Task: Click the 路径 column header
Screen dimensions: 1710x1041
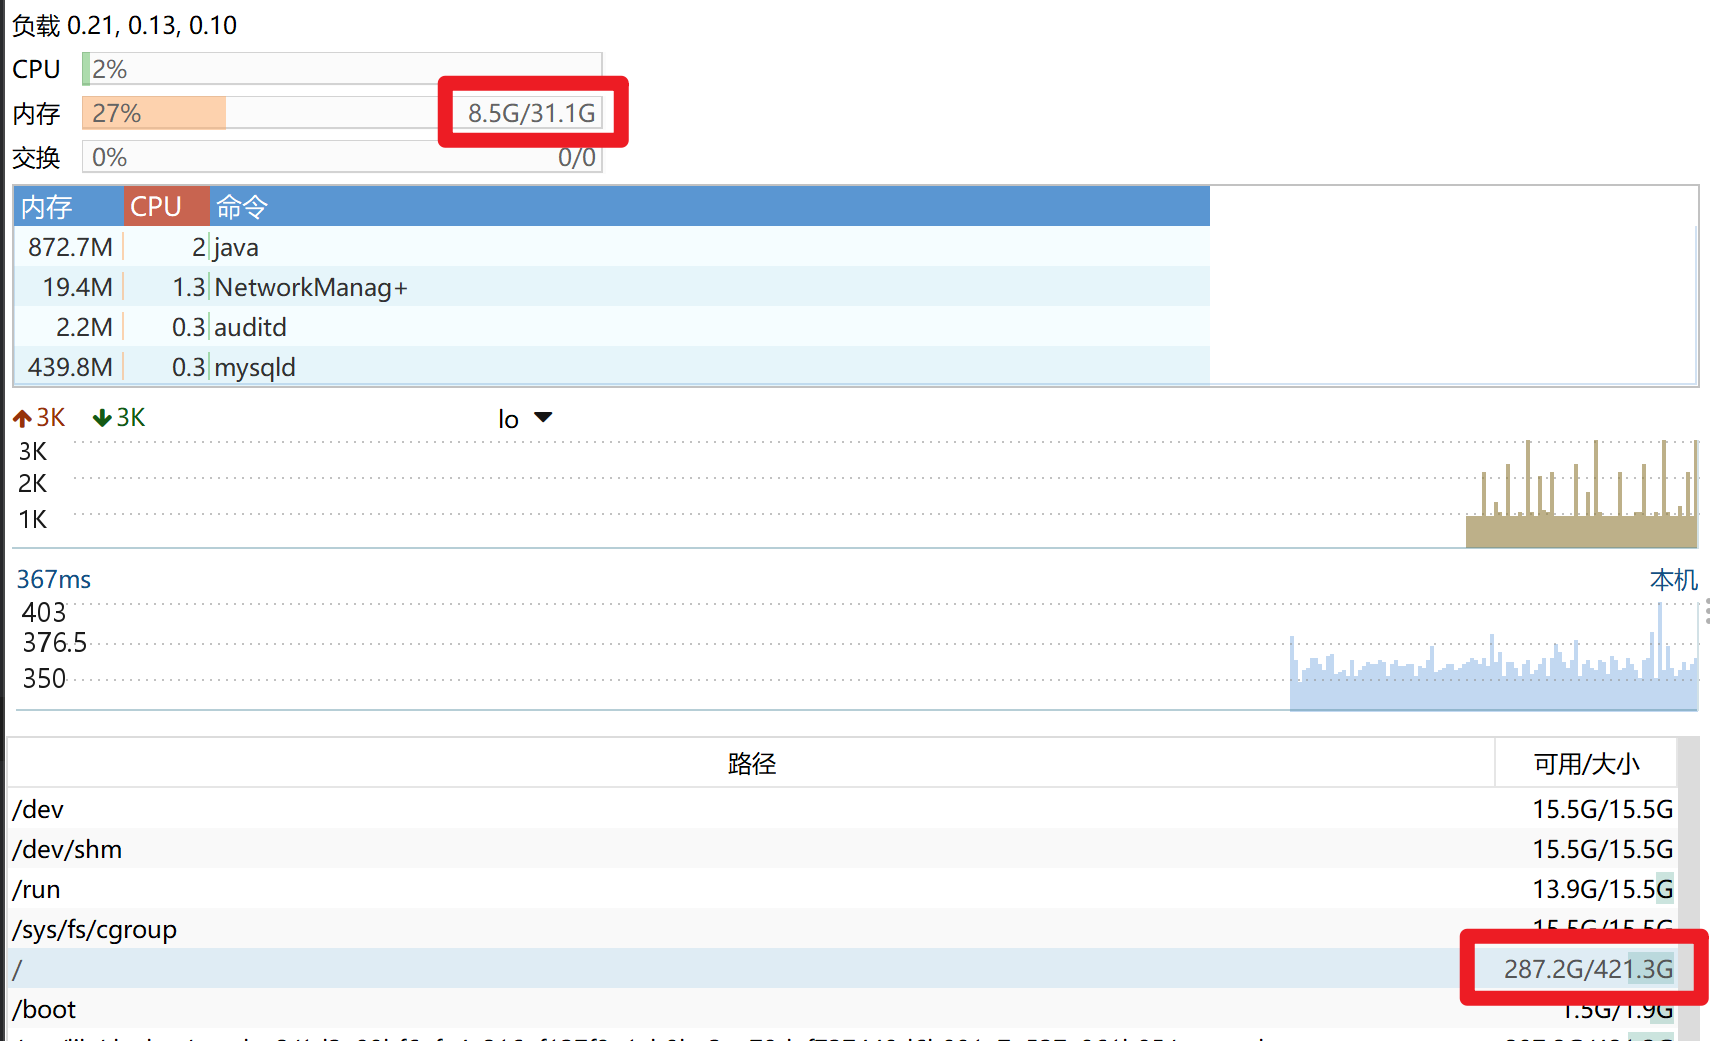Action: point(751,764)
